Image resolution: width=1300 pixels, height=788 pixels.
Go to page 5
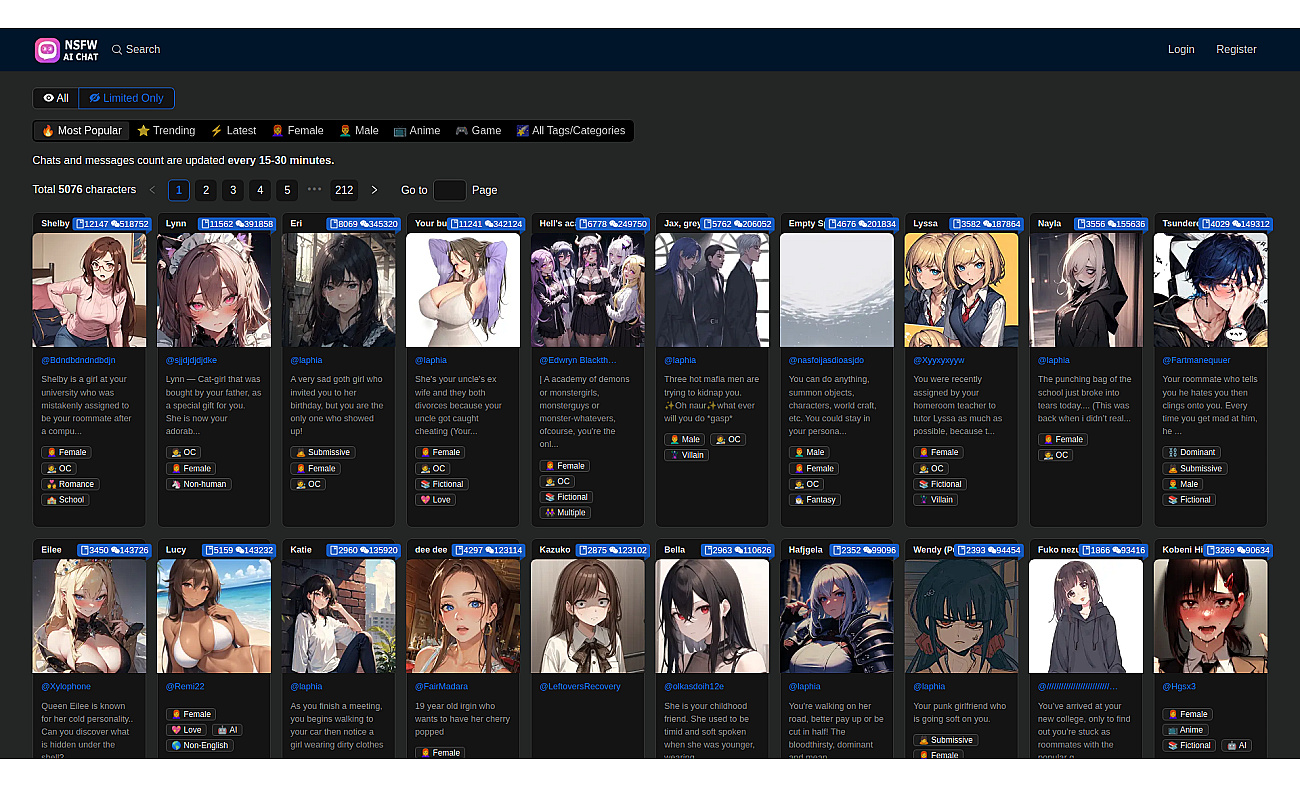(287, 190)
